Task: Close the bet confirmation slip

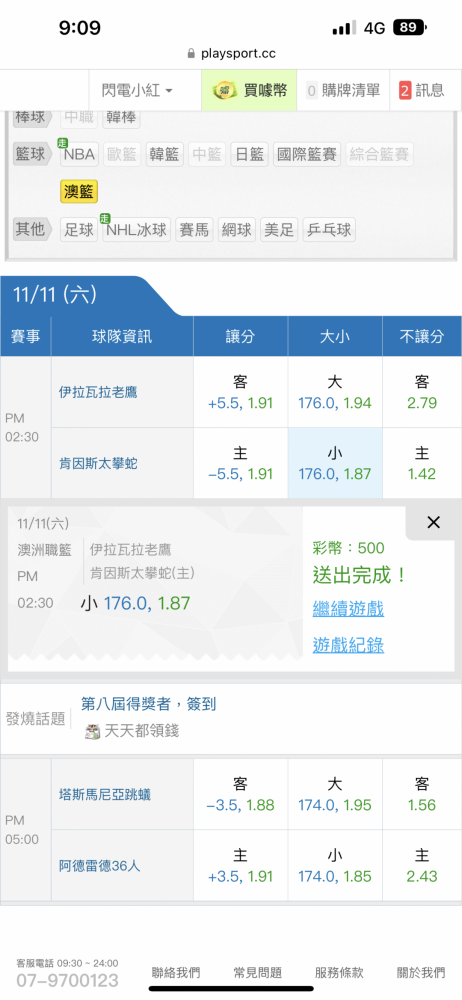Action: click(433, 522)
